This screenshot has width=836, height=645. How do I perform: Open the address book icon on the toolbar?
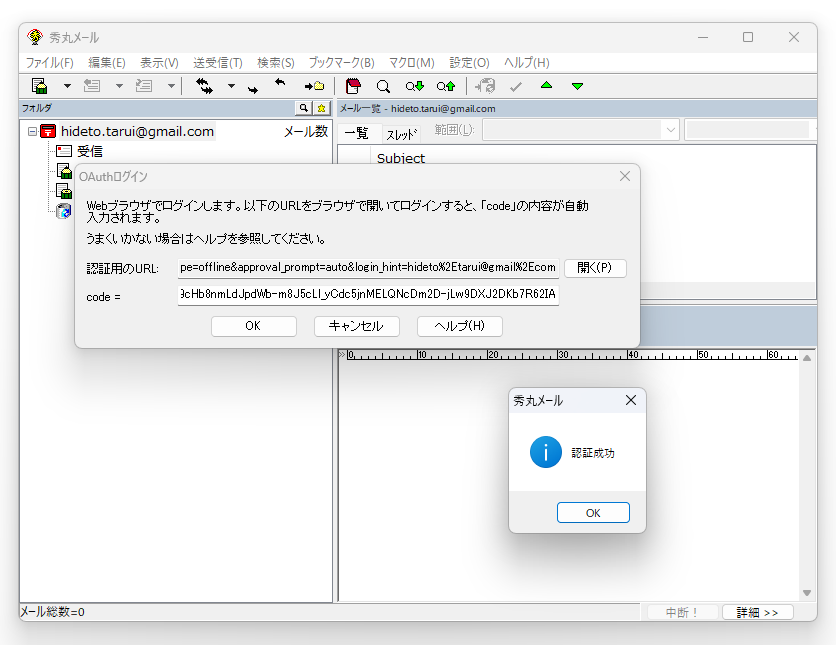(353, 86)
